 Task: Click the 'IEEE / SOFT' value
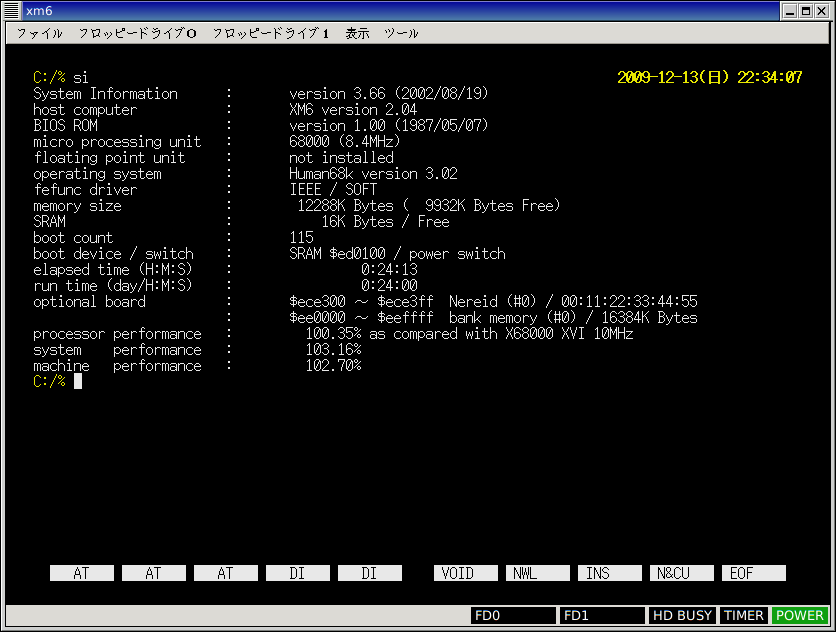pyautogui.click(x=333, y=190)
